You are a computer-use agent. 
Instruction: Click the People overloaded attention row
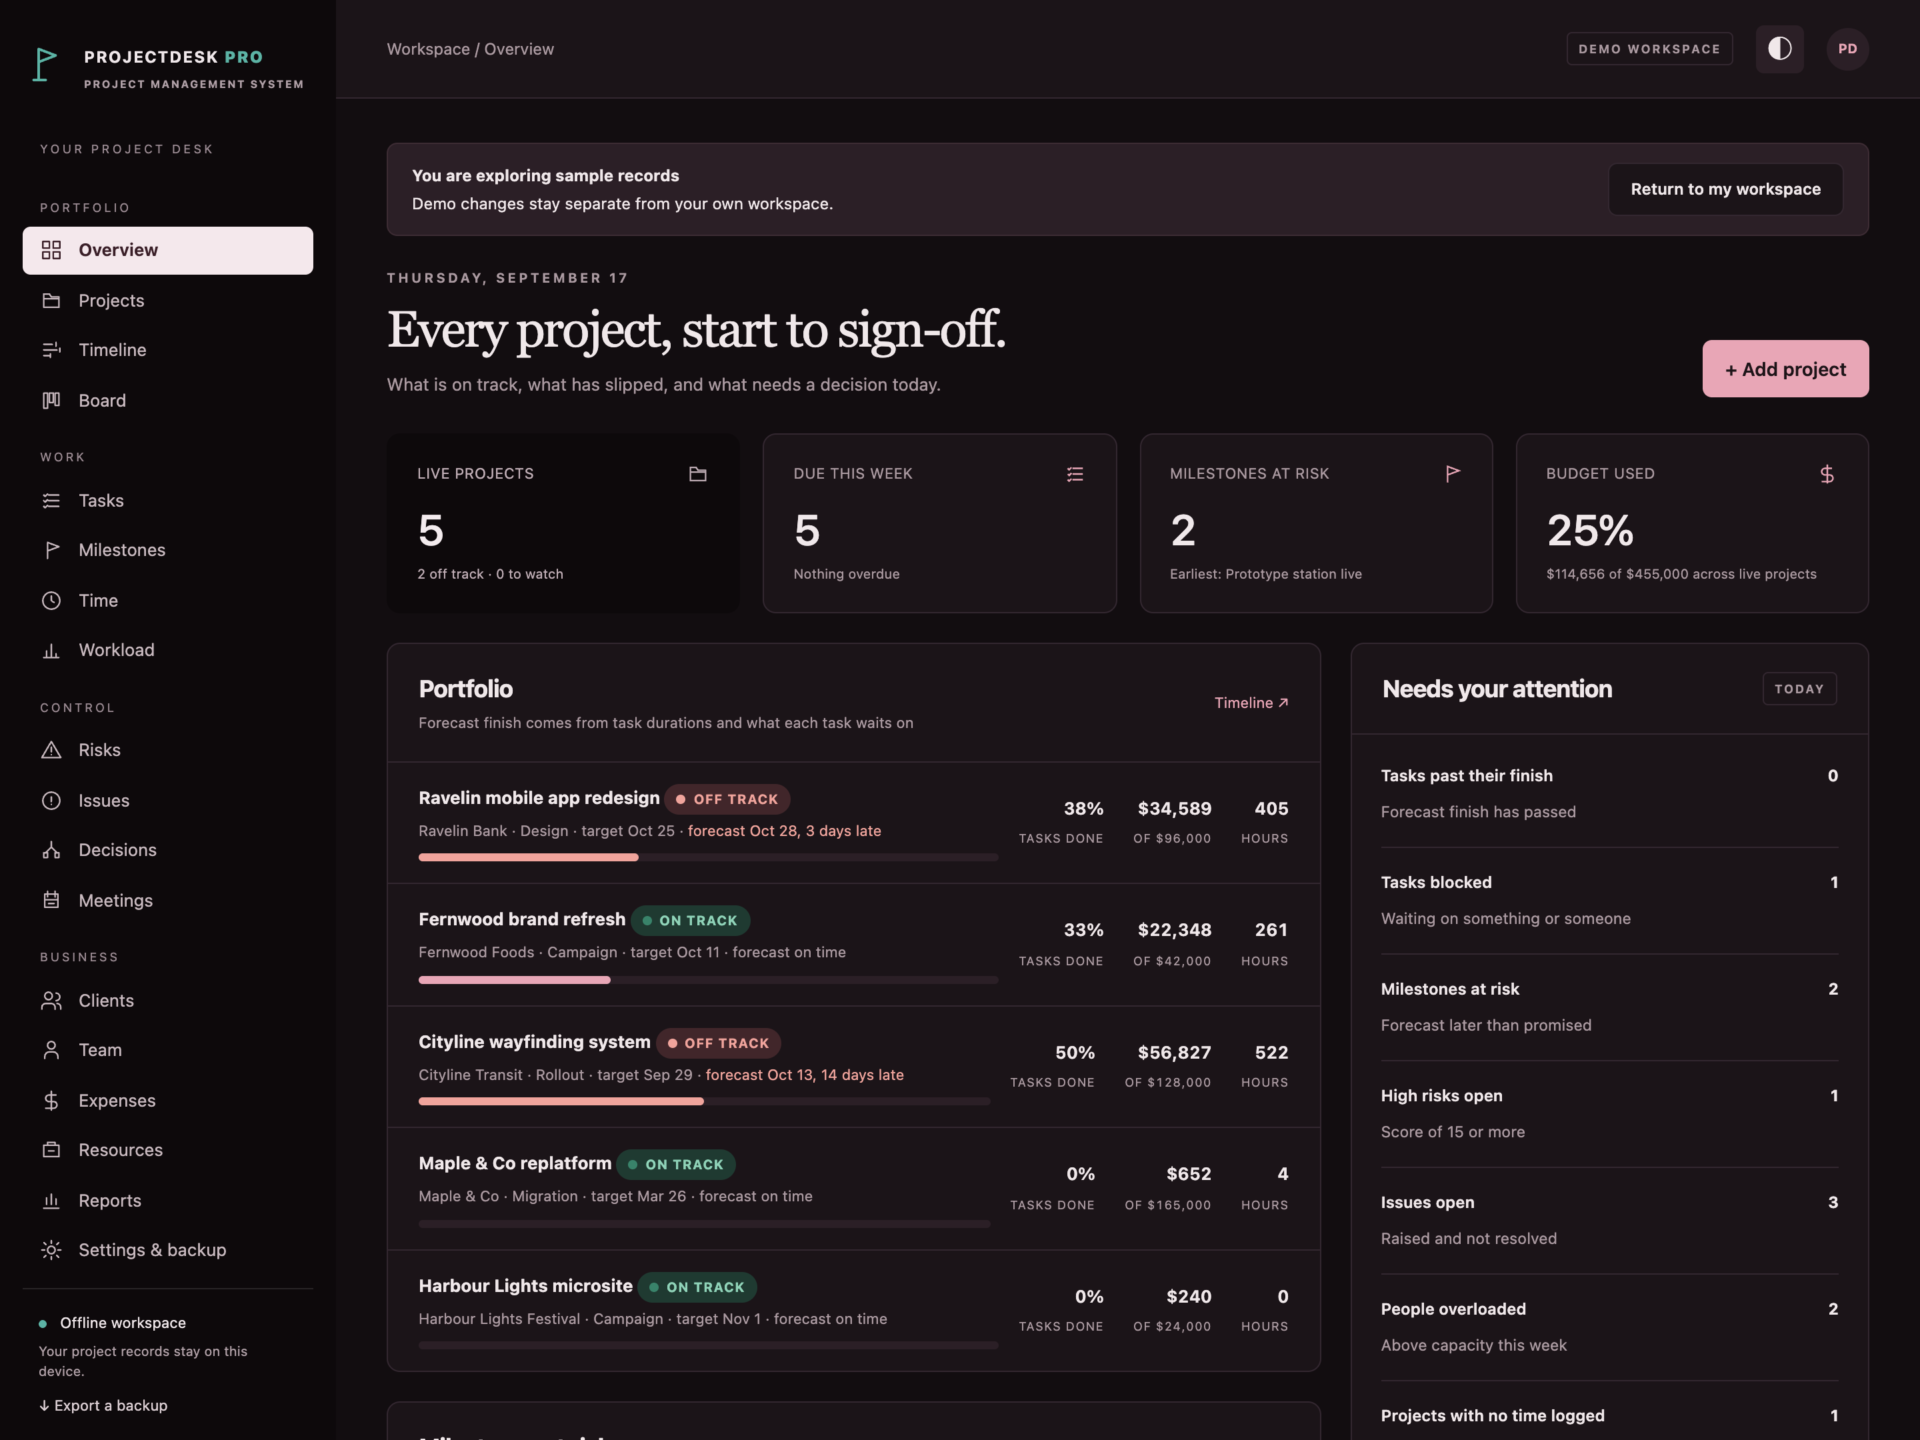coord(1609,1327)
